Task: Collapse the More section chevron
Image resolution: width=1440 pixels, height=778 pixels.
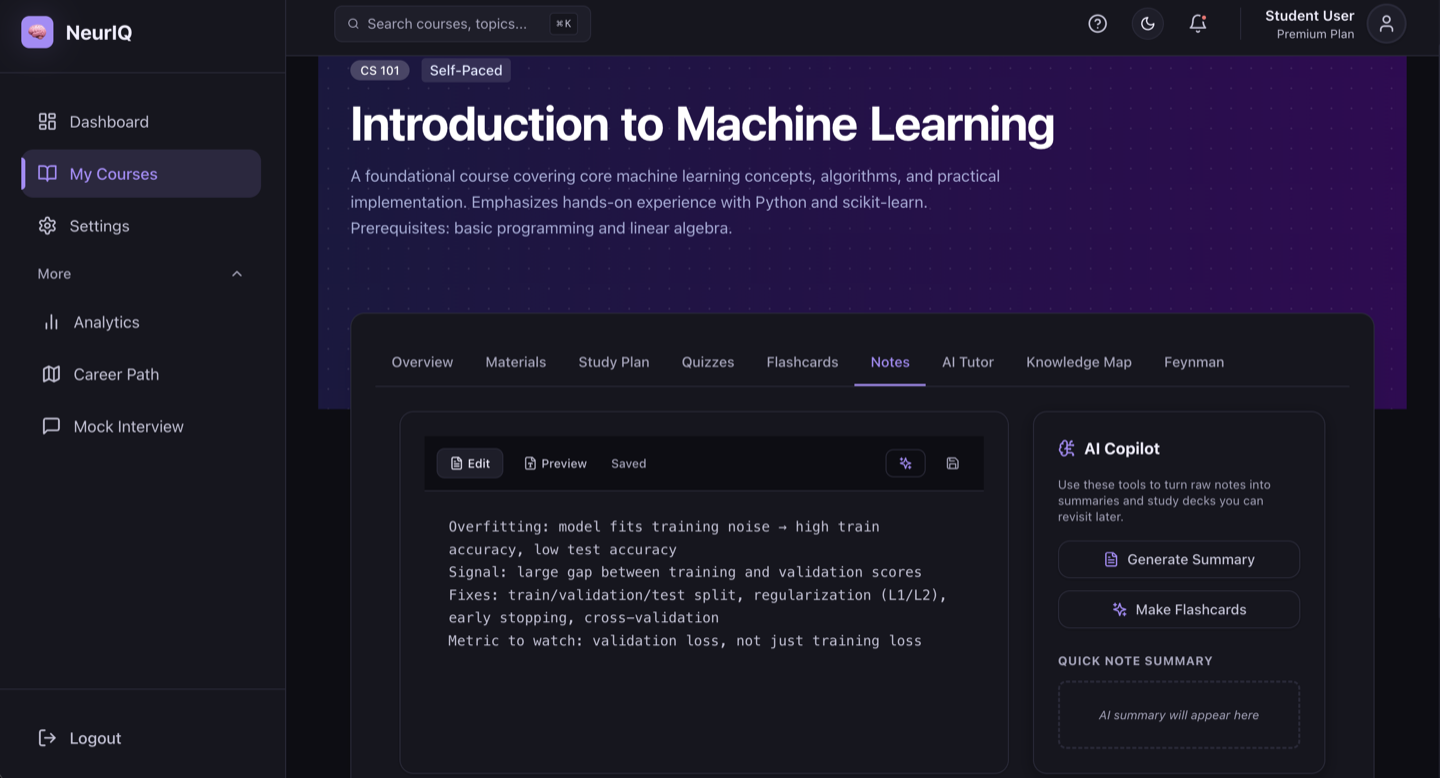Action: click(x=237, y=274)
